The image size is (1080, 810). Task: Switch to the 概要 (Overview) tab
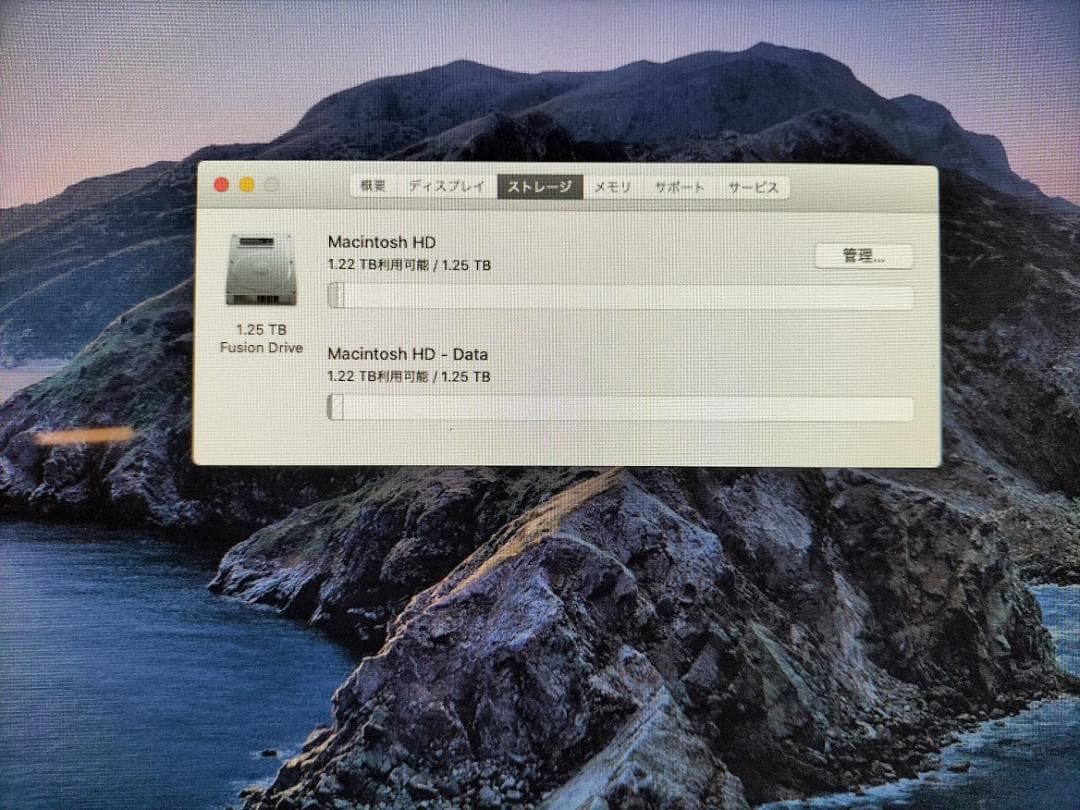373,185
